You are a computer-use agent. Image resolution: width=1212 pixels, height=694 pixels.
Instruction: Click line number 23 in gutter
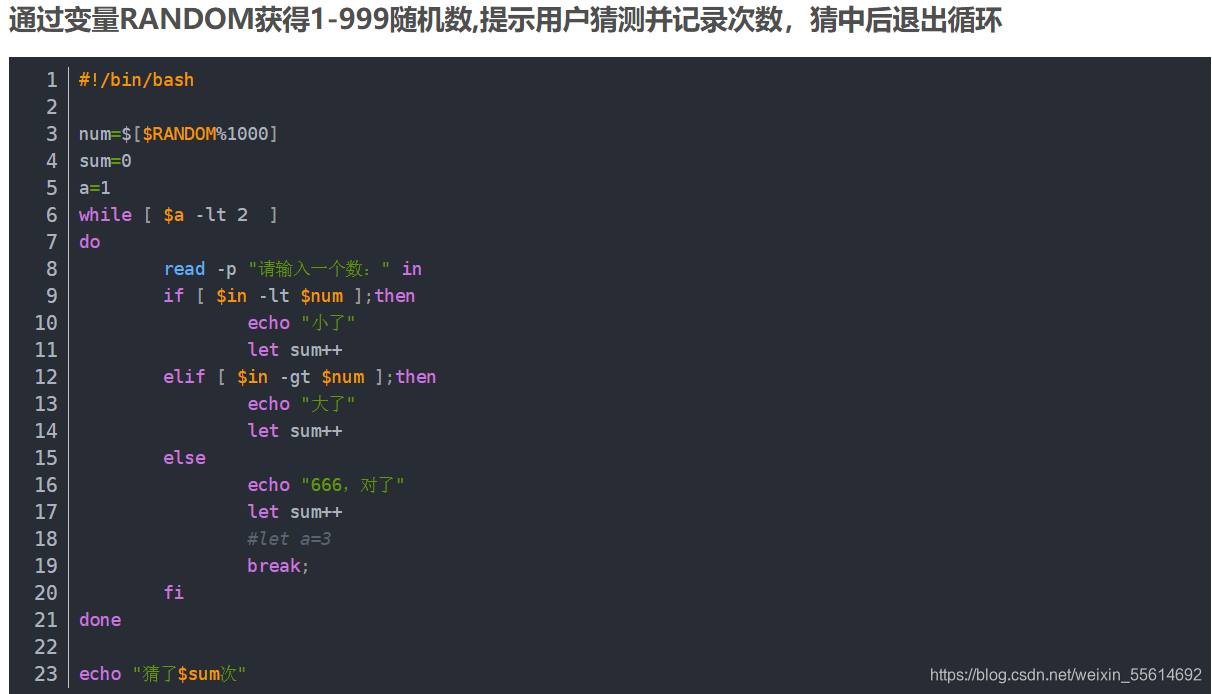click(x=46, y=674)
